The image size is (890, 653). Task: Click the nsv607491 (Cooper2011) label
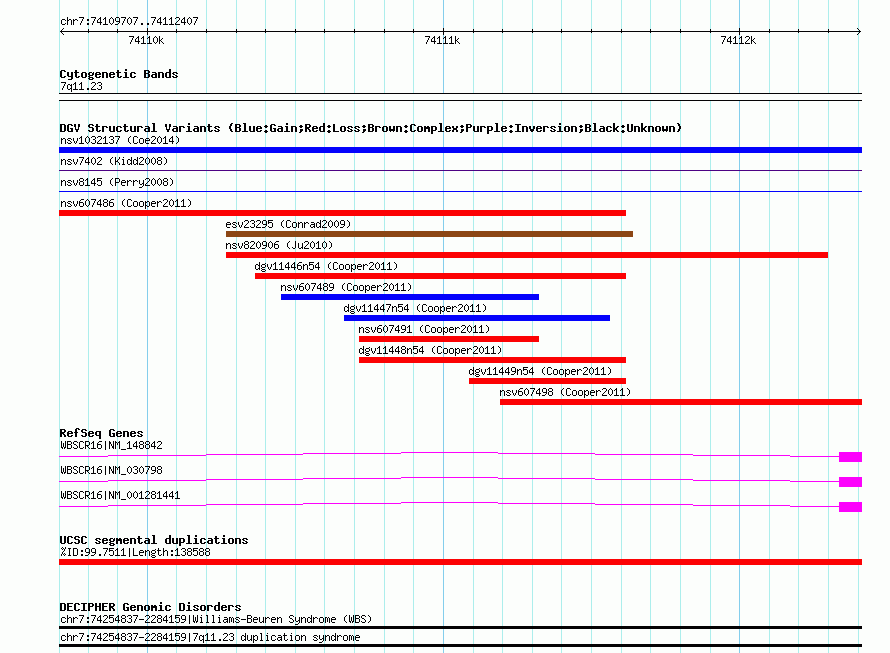point(424,329)
